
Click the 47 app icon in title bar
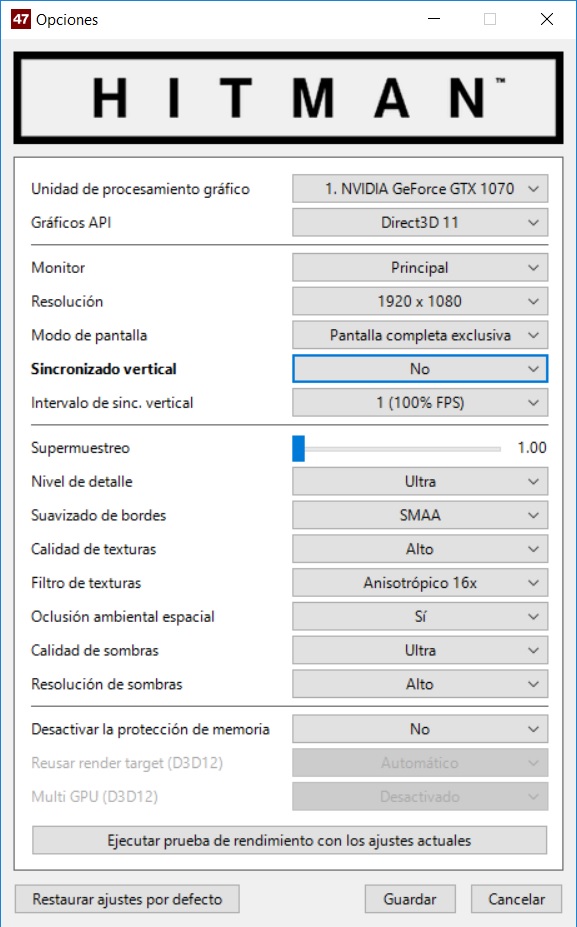pos(21,19)
